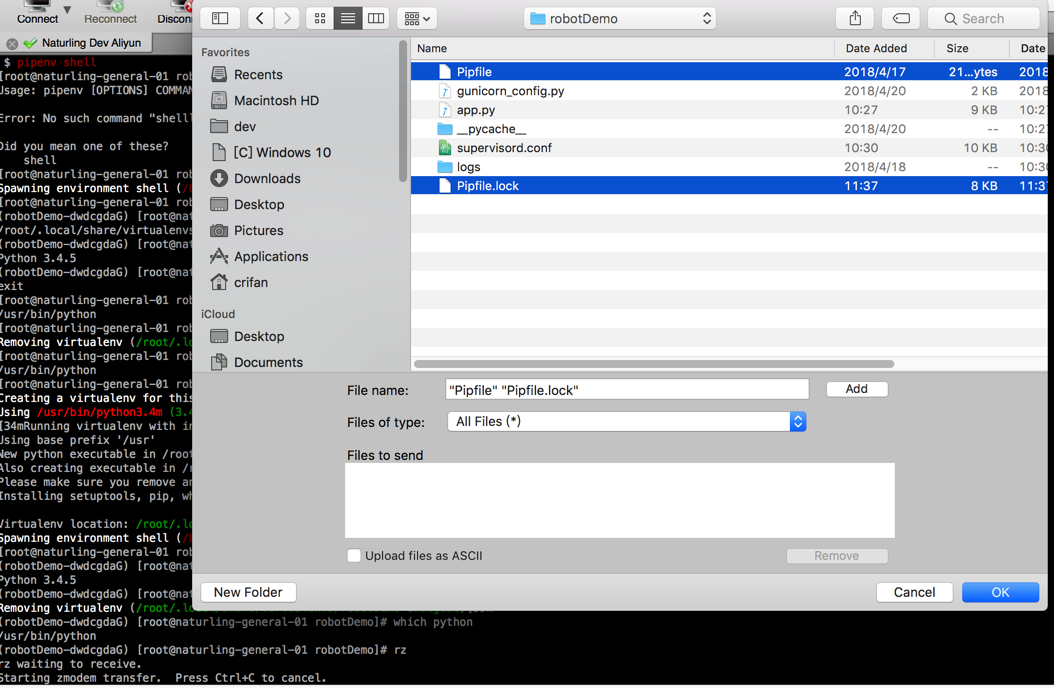
Task: Open the Files of type dropdown
Action: pos(626,421)
